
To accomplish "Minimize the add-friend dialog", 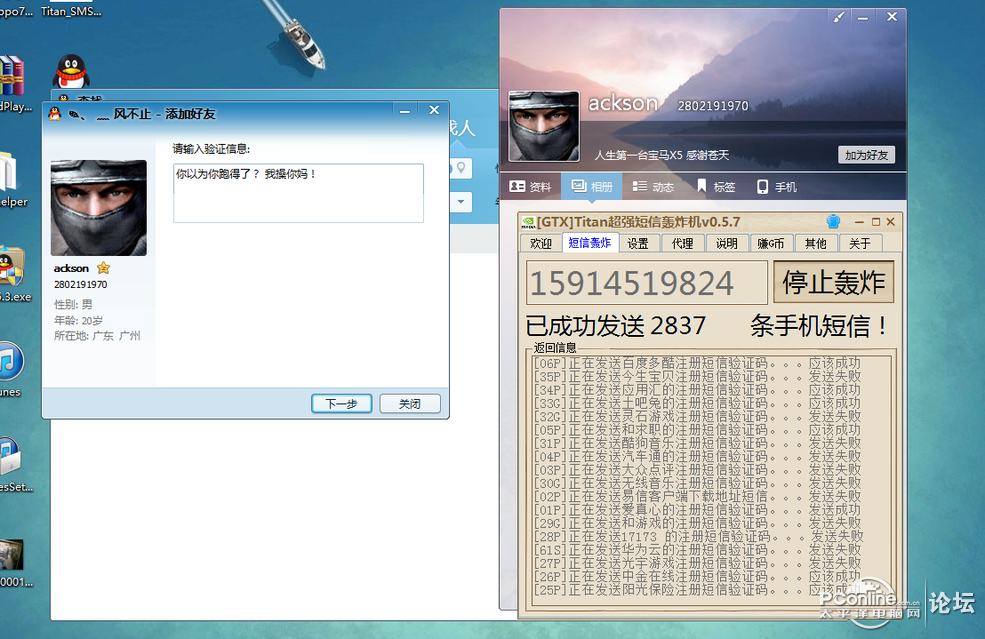I will point(405,111).
